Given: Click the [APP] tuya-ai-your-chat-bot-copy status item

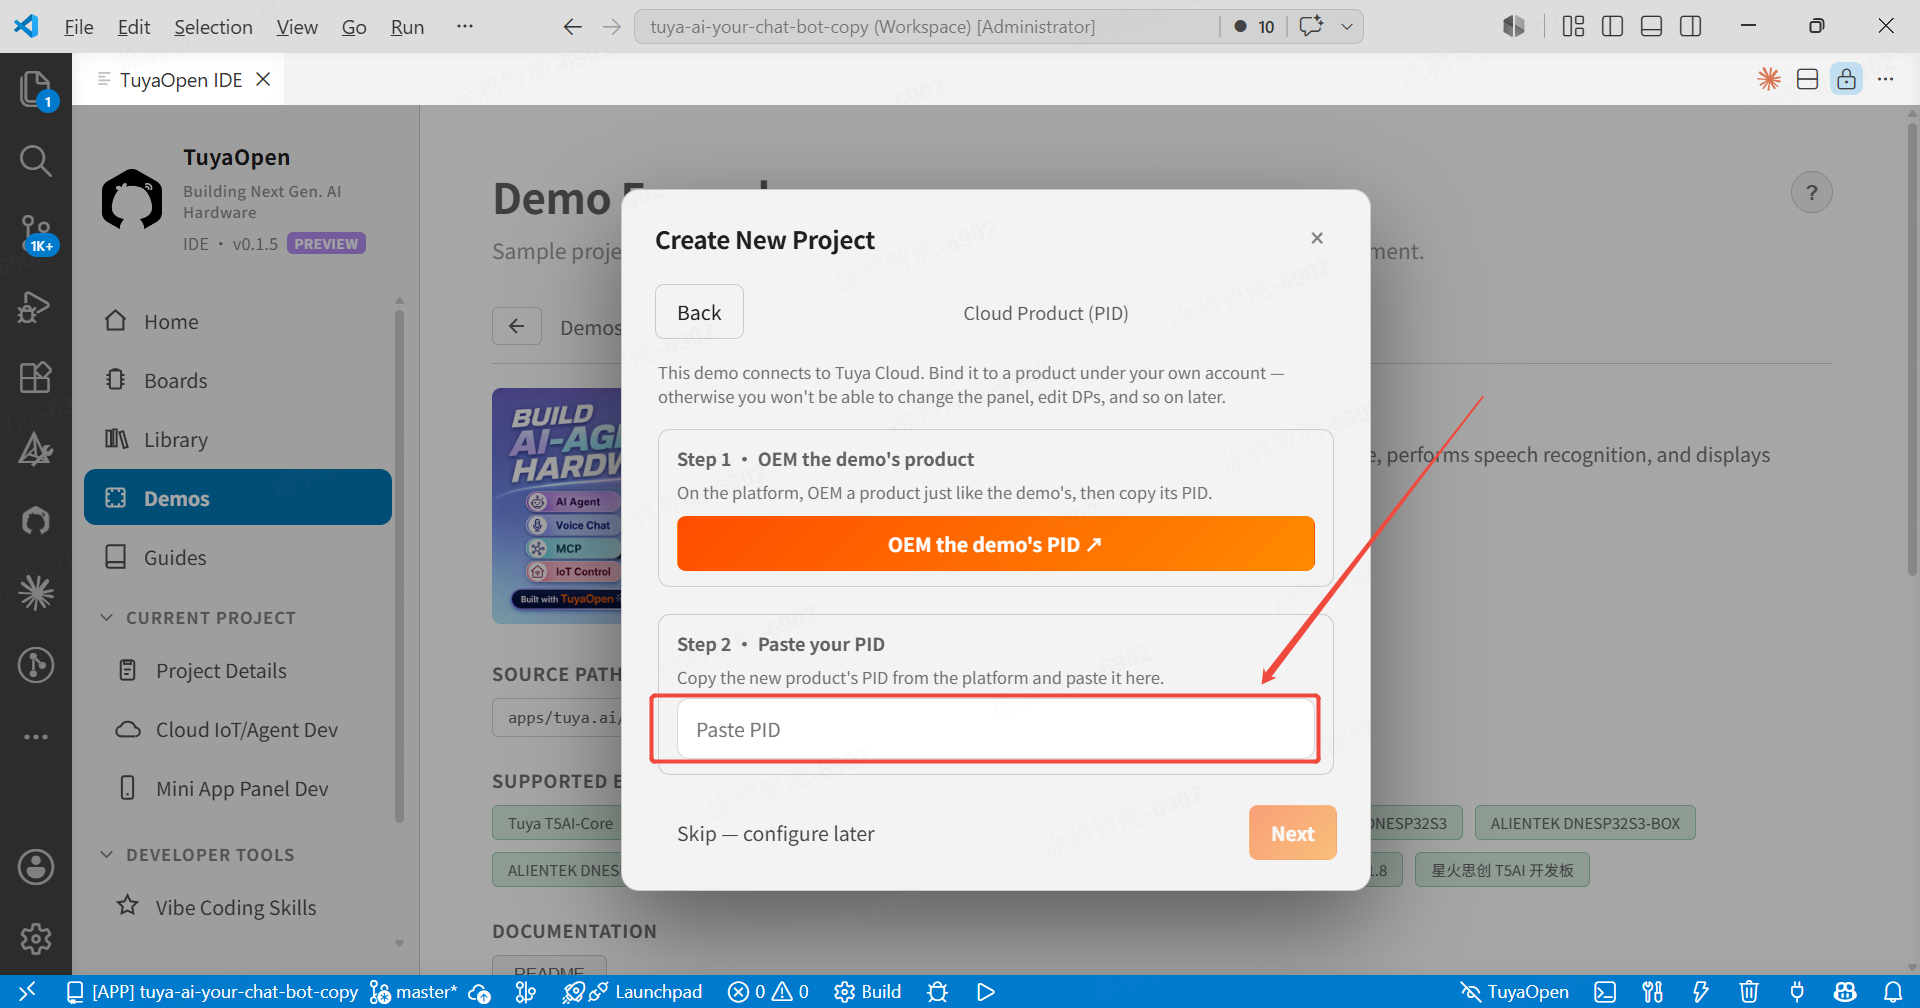Looking at the screenshot, I should point(212,991).
